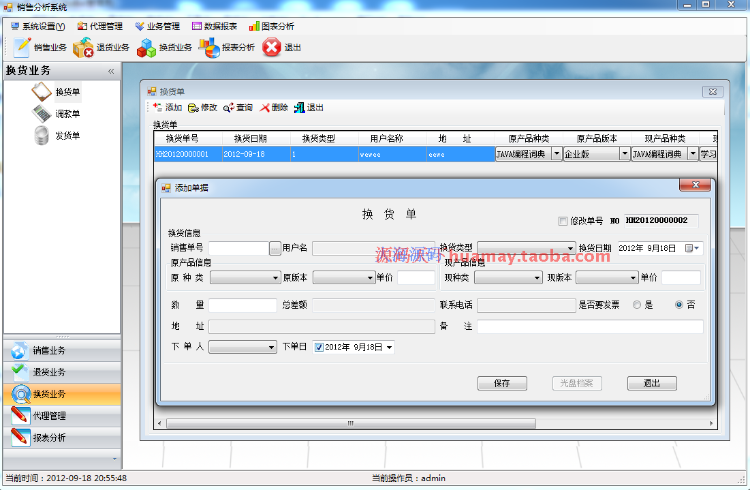The height and width of the screenshot is (490, 750).
Task: Click the 退出 button in 添加单据 dialog
Action: point(651,383)
